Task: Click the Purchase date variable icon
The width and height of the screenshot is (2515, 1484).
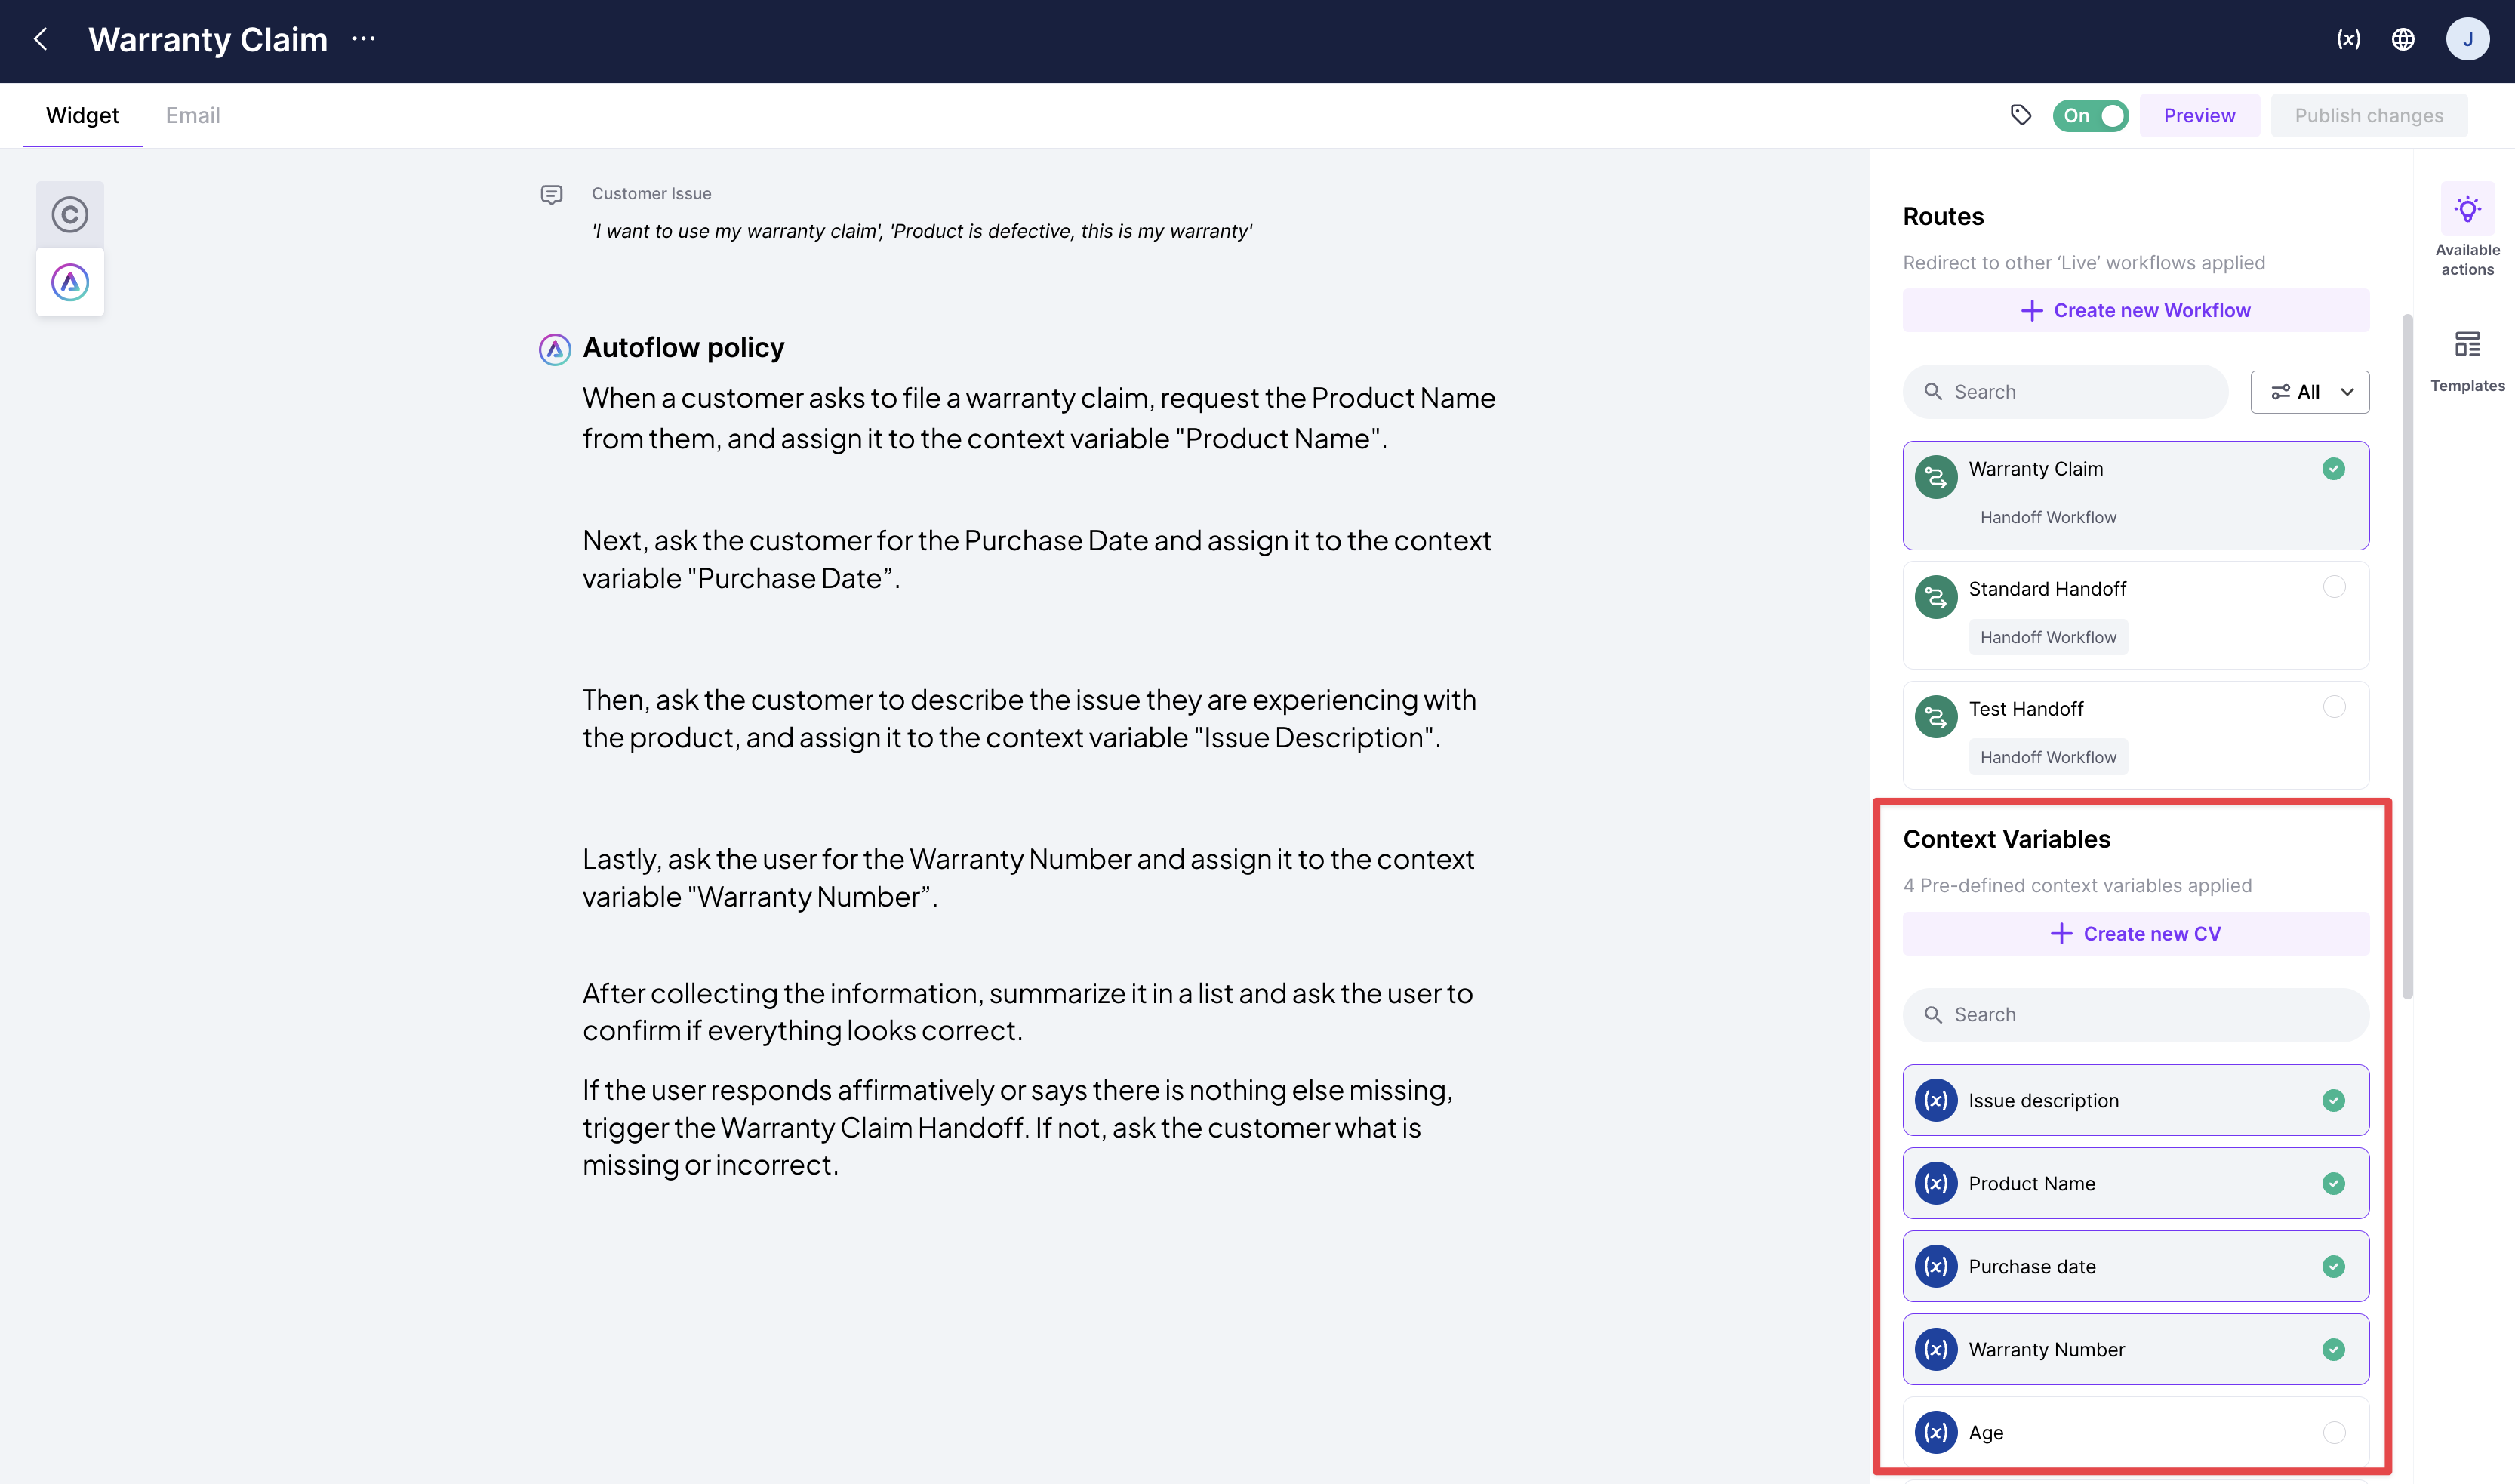Action: (1936, 1266)
